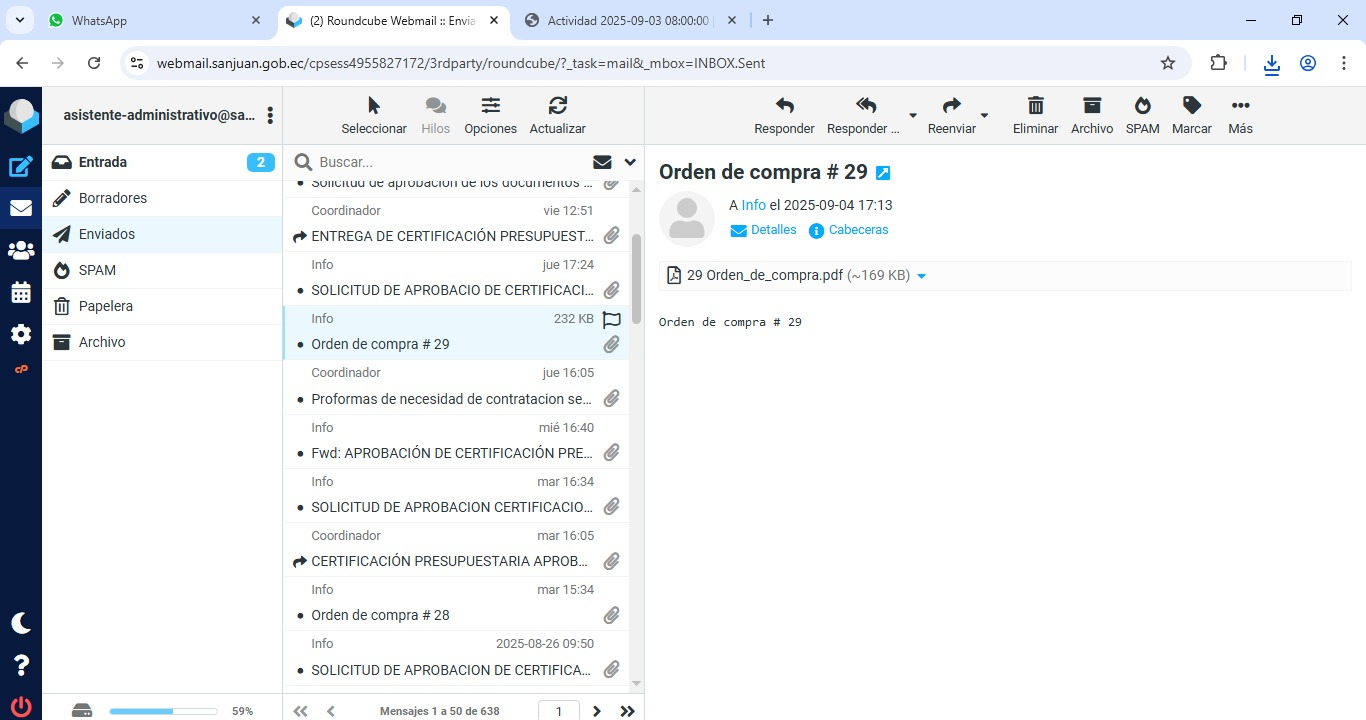The height and width of the screenshot is (720, 1366).
Task: Click the compose new message icon
Action: [21, 167]
